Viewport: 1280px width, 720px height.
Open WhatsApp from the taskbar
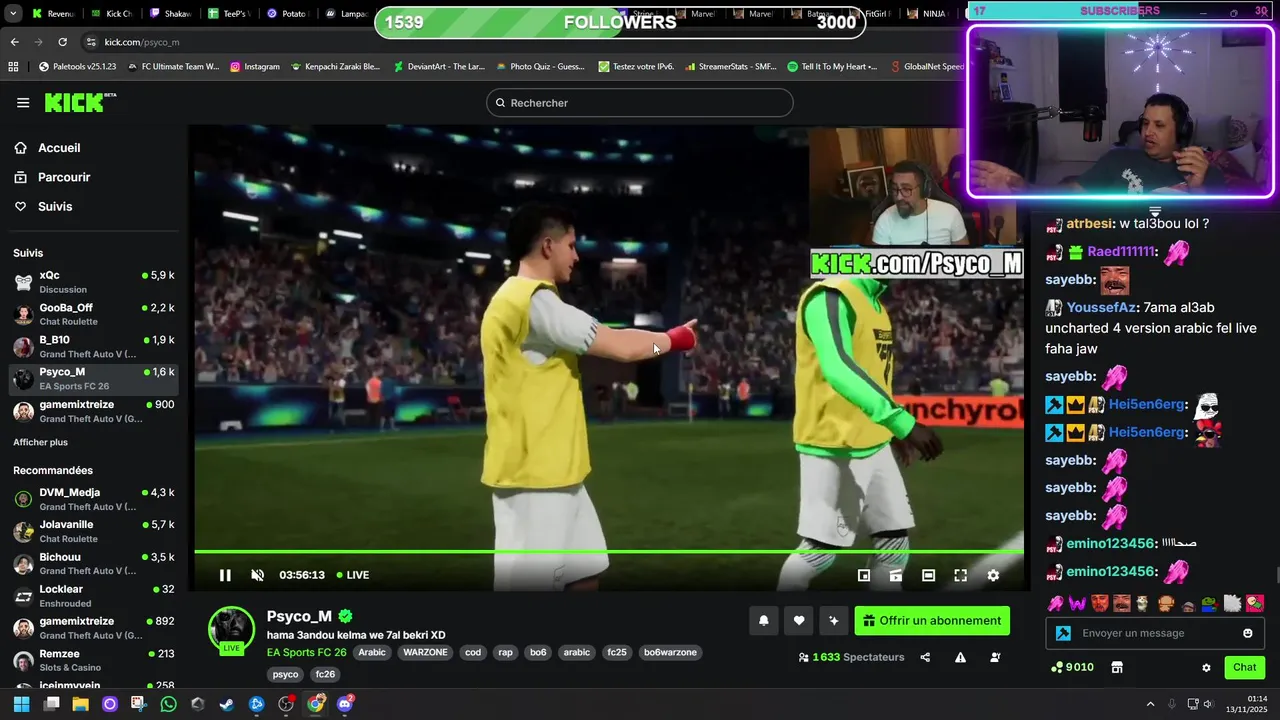[x=168, y=704]
